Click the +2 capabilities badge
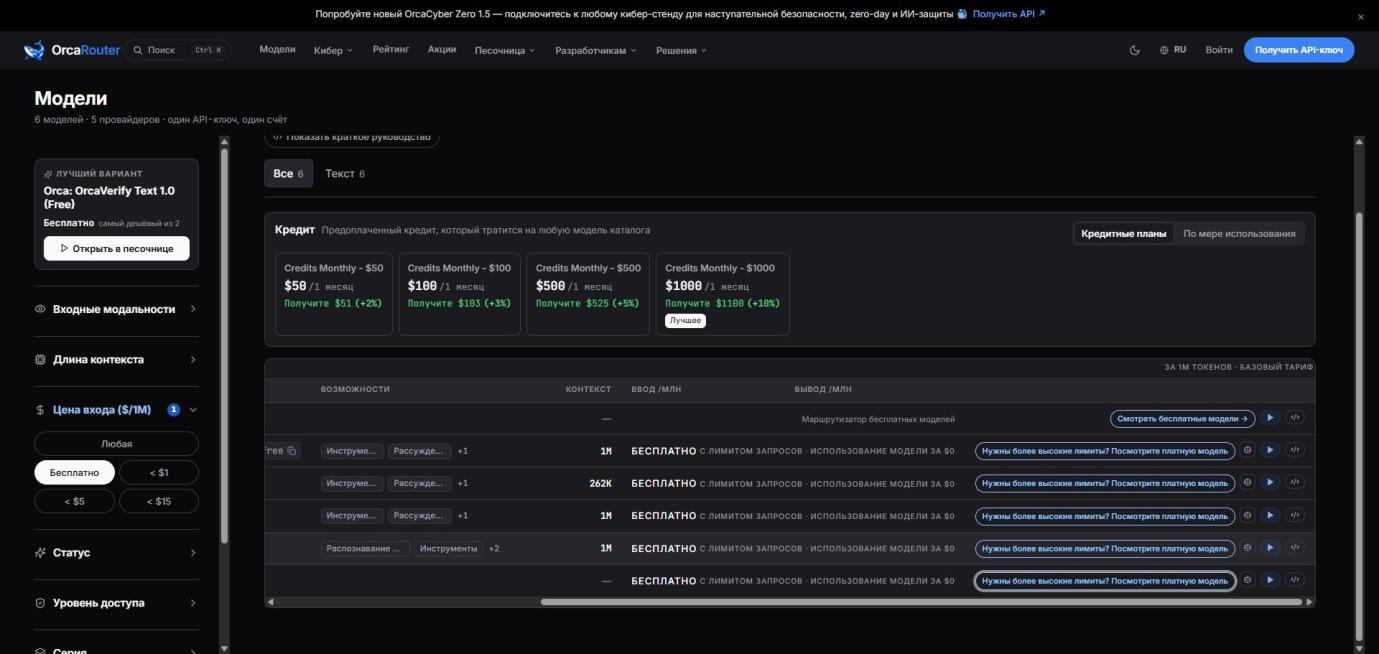Screen dimensions: 1379x654 click(x=494, y=548)
